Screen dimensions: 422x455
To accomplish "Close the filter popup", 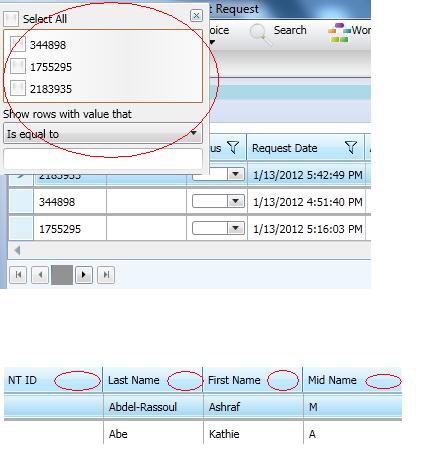I will coord(196,15).
